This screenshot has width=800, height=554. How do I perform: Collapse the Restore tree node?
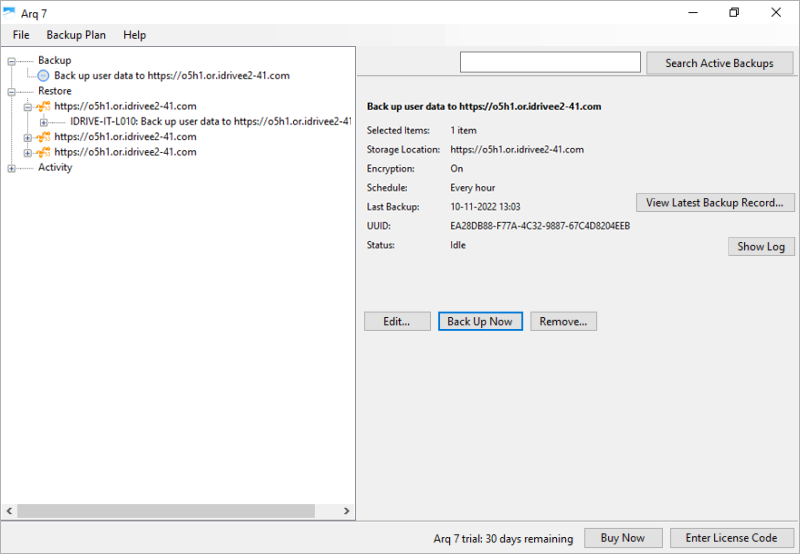click(x=11, y=92)
